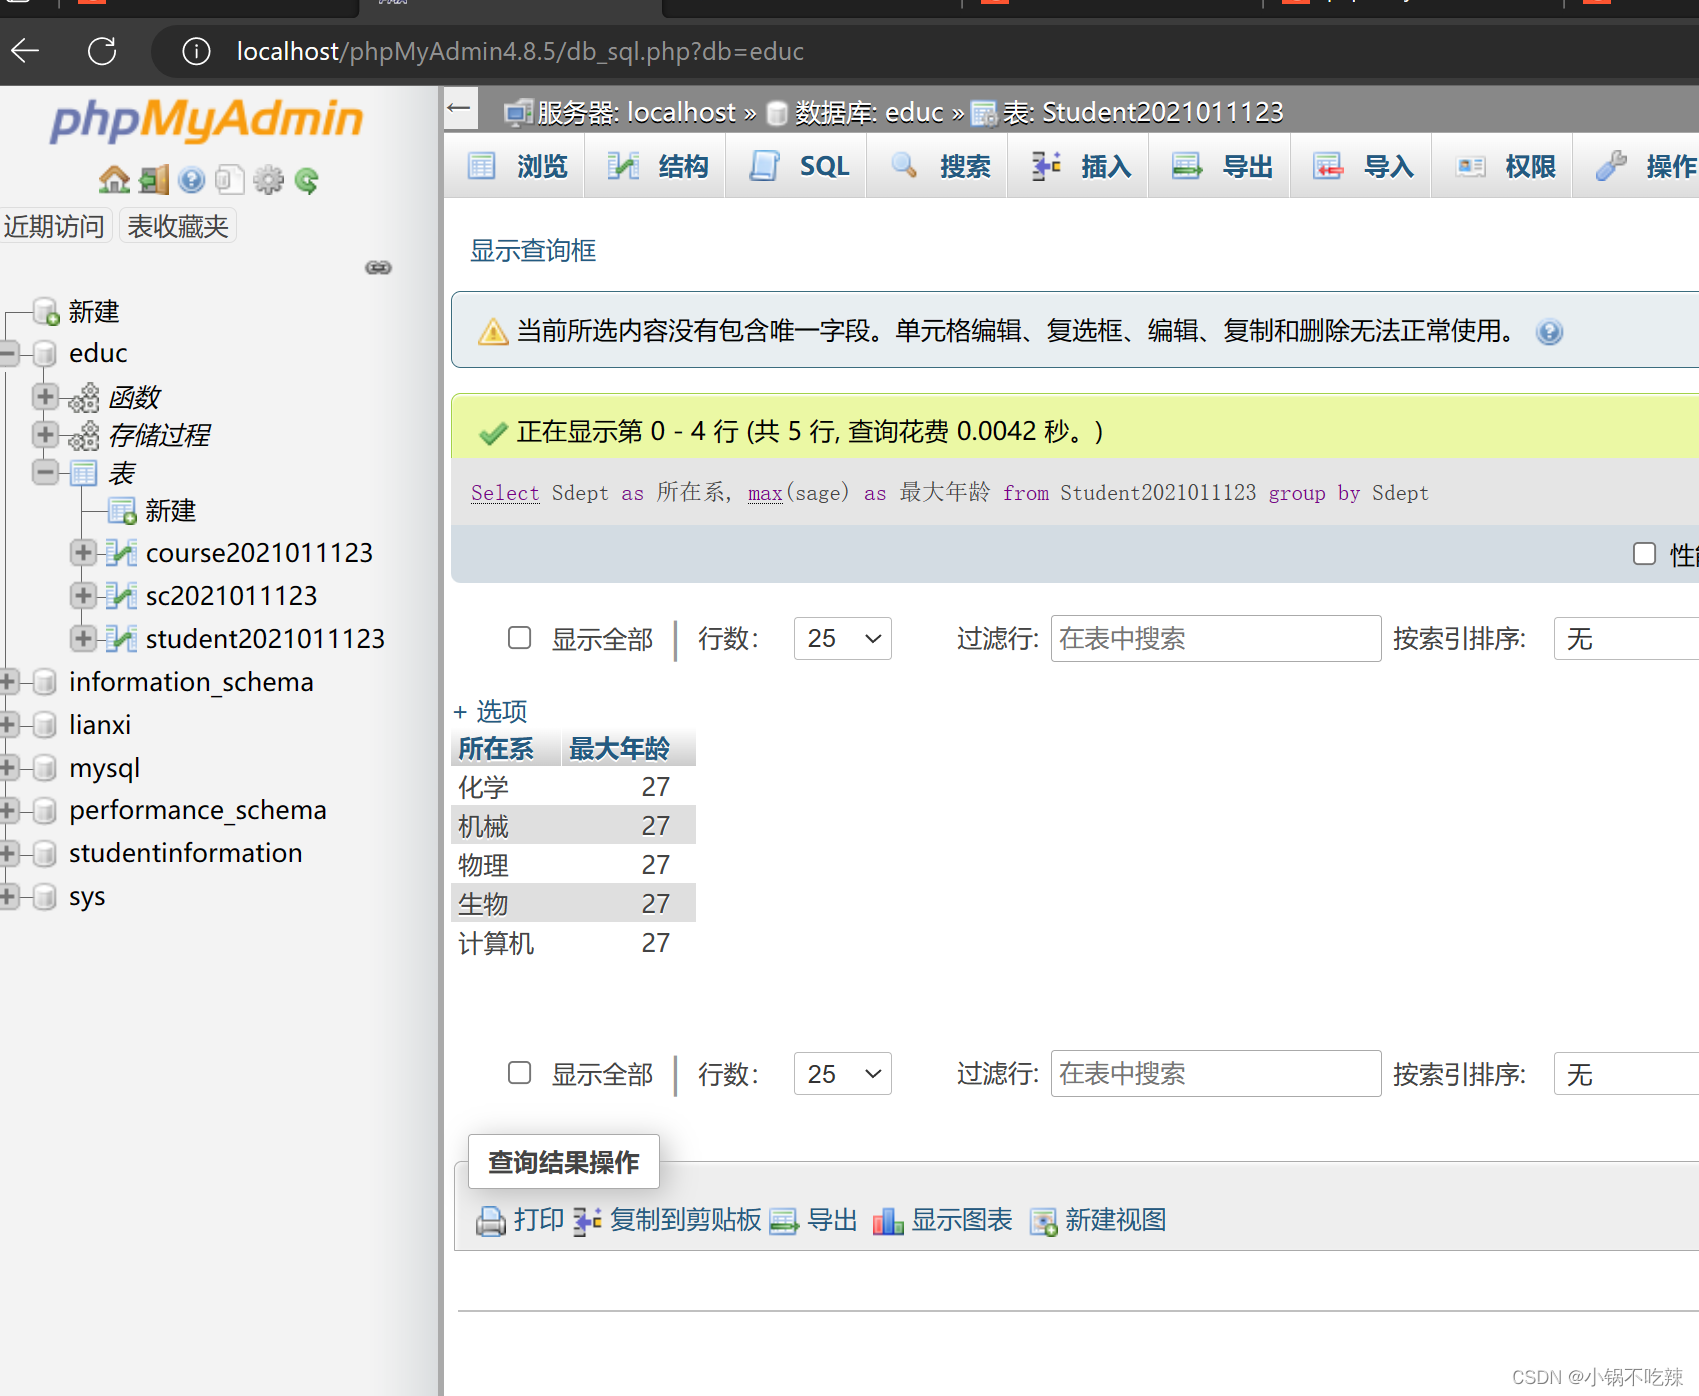Click the 过滤行 search input field
This screenshot has width=1699, height=1396.
pos(1214,638)
